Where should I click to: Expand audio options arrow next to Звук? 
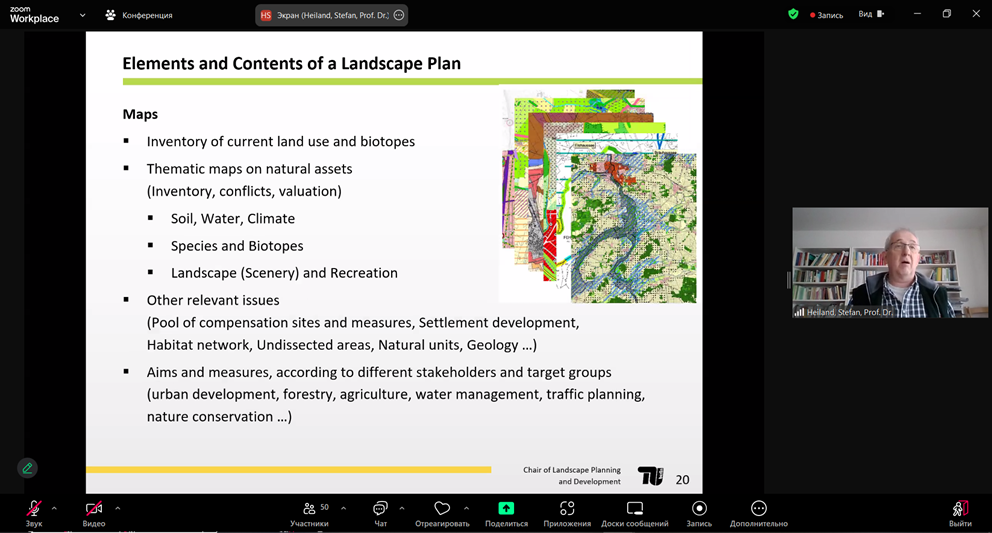54,508
